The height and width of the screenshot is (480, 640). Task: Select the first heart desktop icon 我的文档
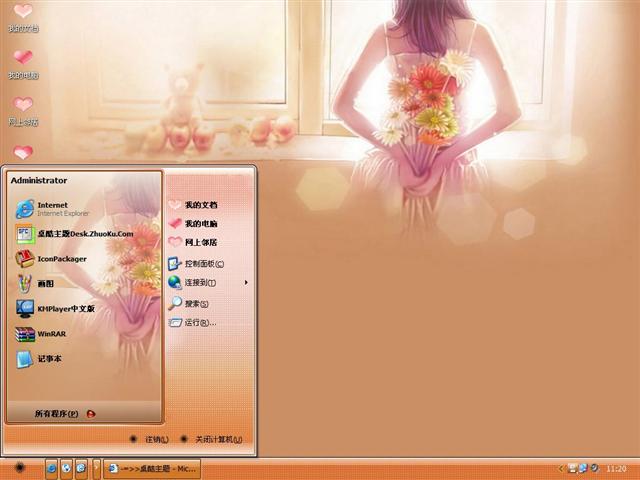(x=23, y=18)
